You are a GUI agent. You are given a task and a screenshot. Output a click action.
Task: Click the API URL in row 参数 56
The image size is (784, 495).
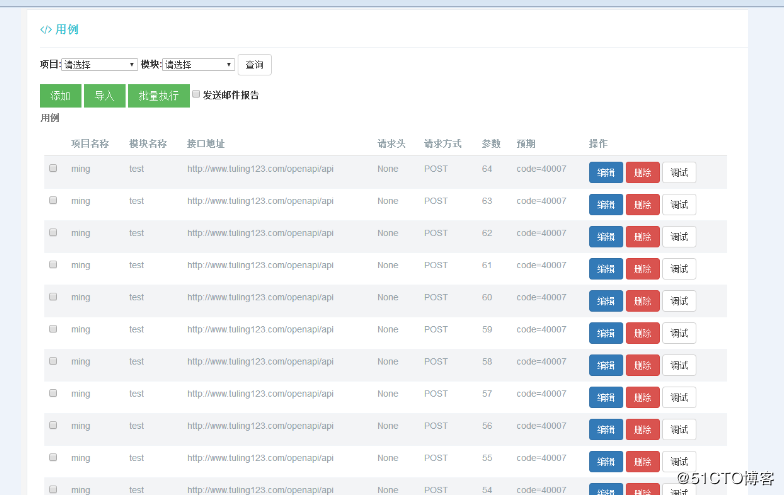pyautogui.click(x=260, y=426)
